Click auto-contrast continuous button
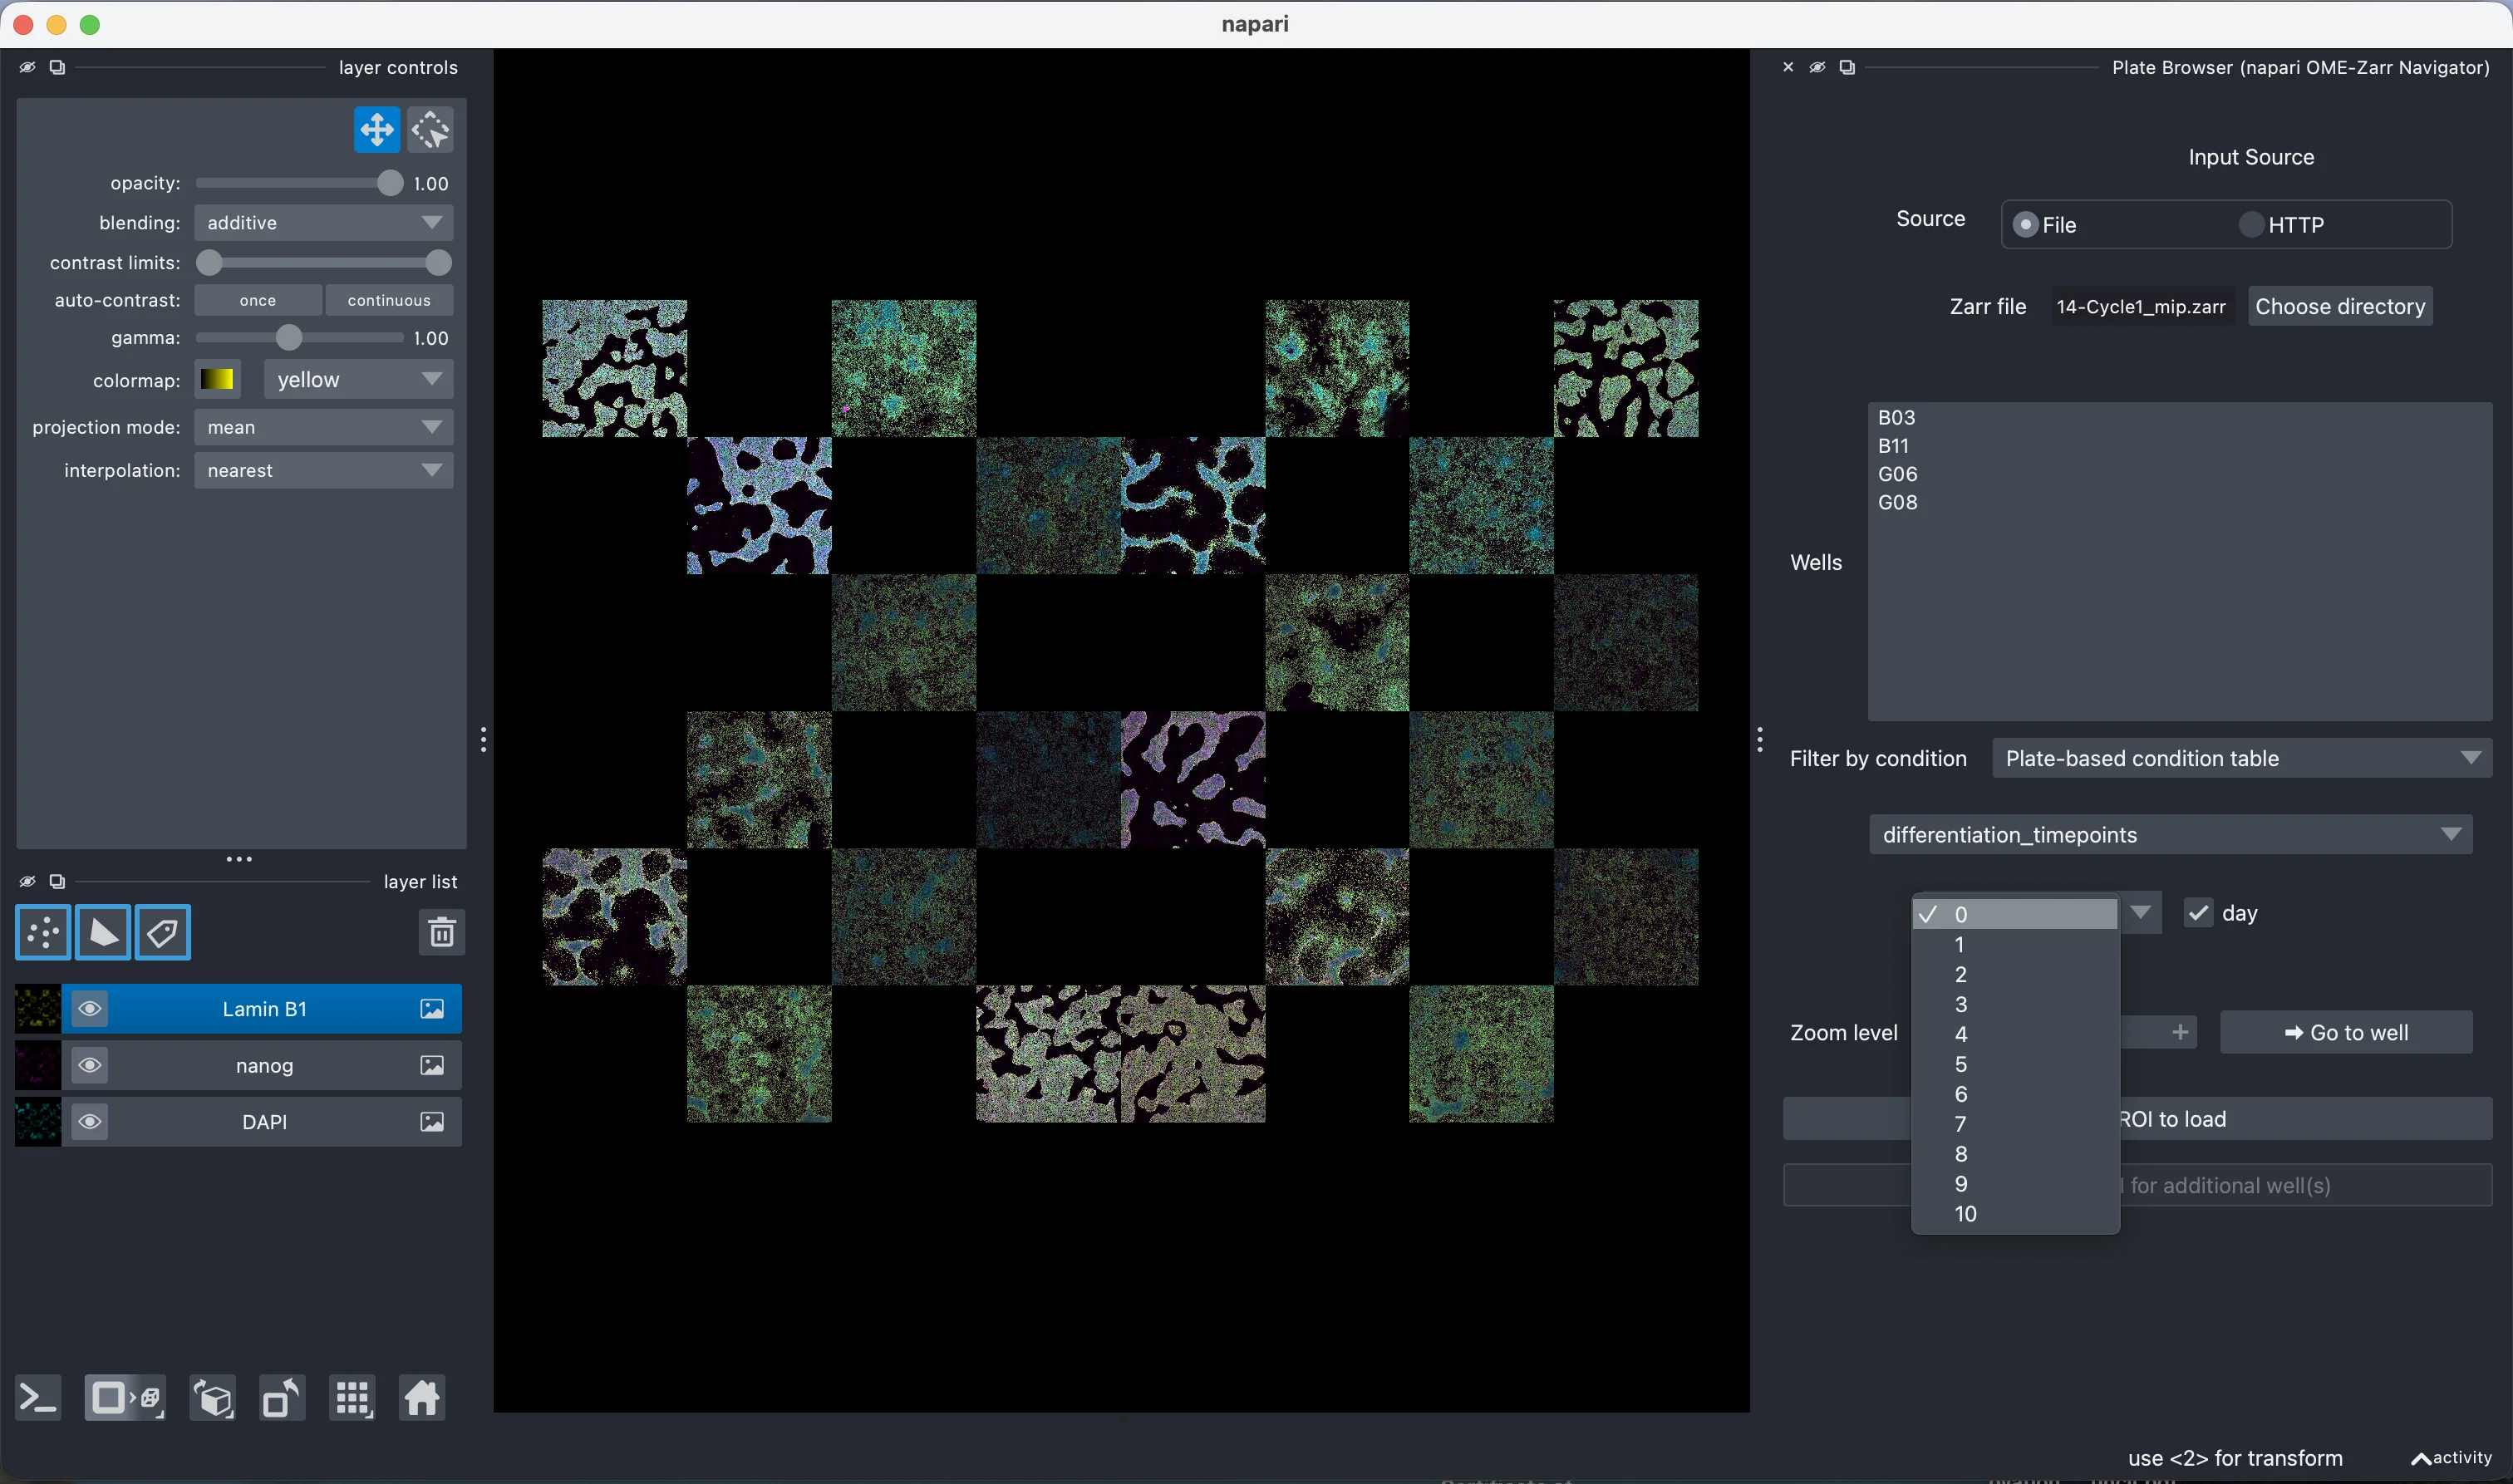Screen dimensions: 2513x1484 (389, 300)
